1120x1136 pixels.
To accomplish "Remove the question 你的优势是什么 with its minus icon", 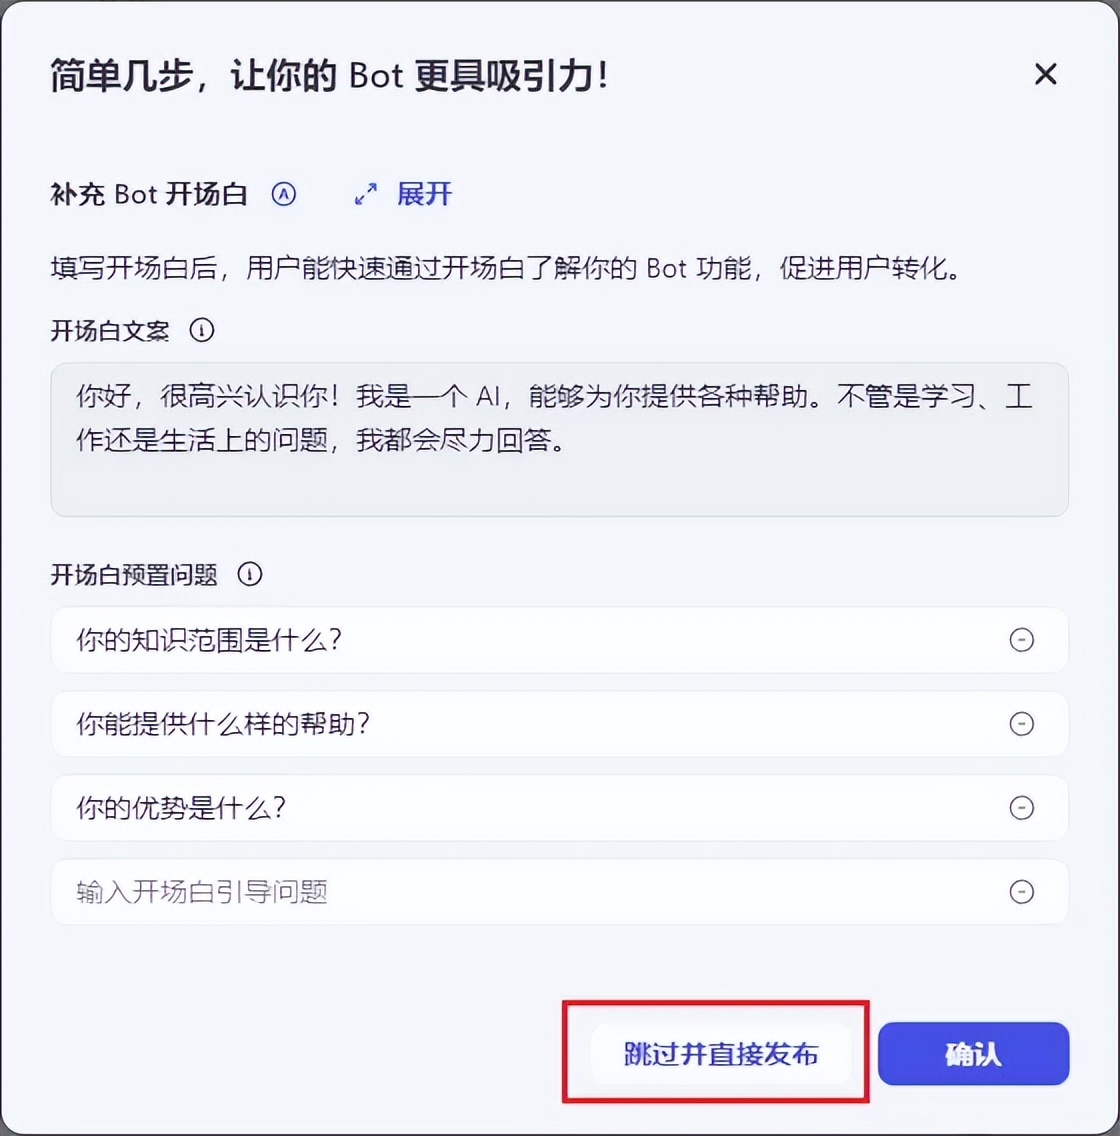I will pyautogui.click(x=1021, y=808).
